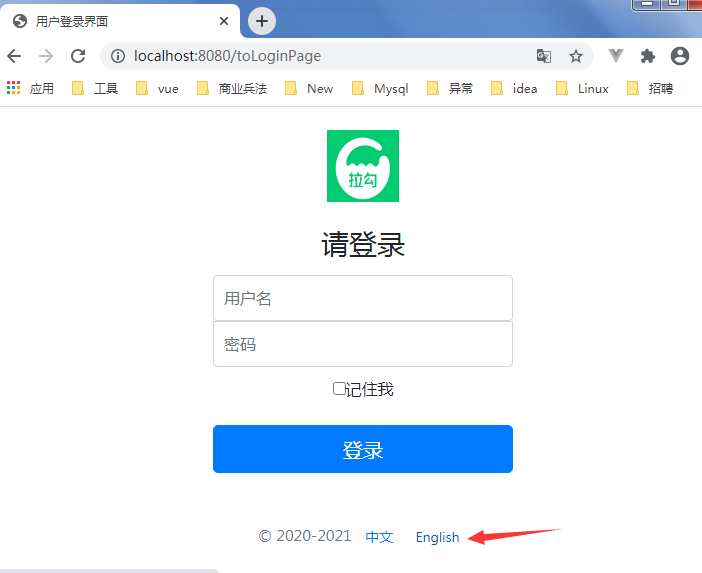Open the New bookmark folder
The width and height of the screenshot is (702, 573).
tap(309, 88)
